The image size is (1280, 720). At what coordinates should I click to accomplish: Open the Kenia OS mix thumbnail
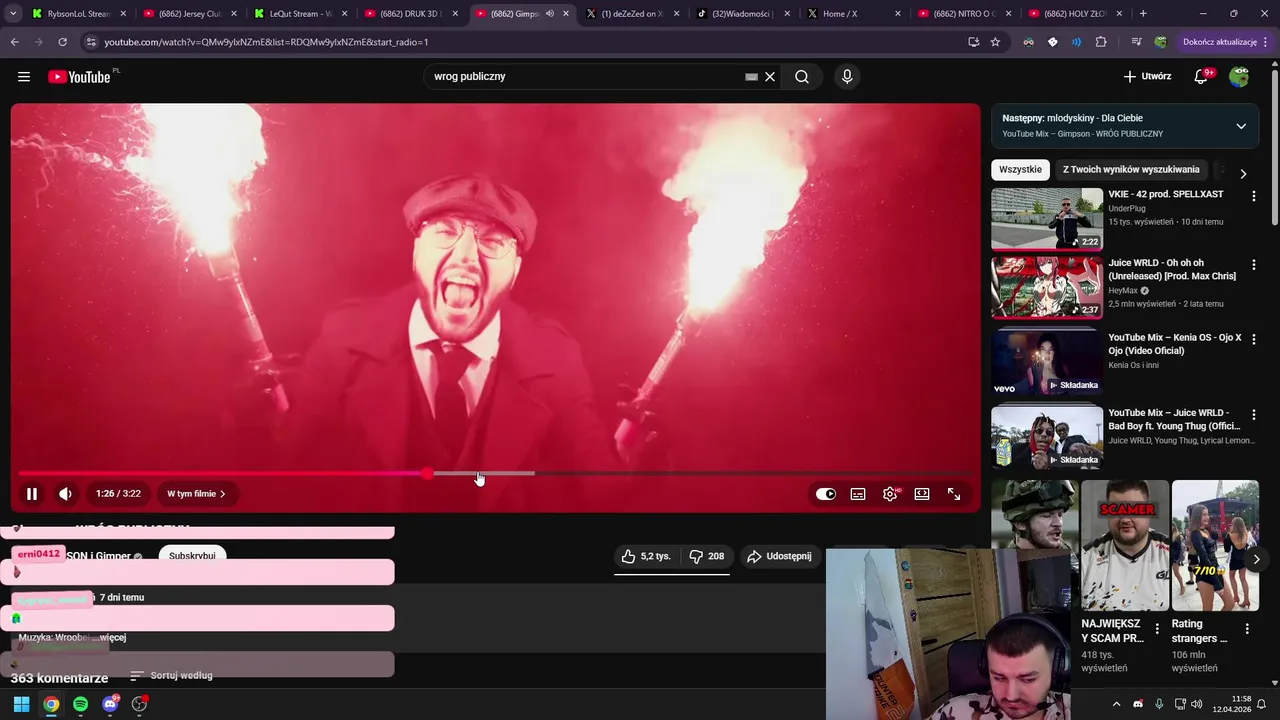(1047, 362)
